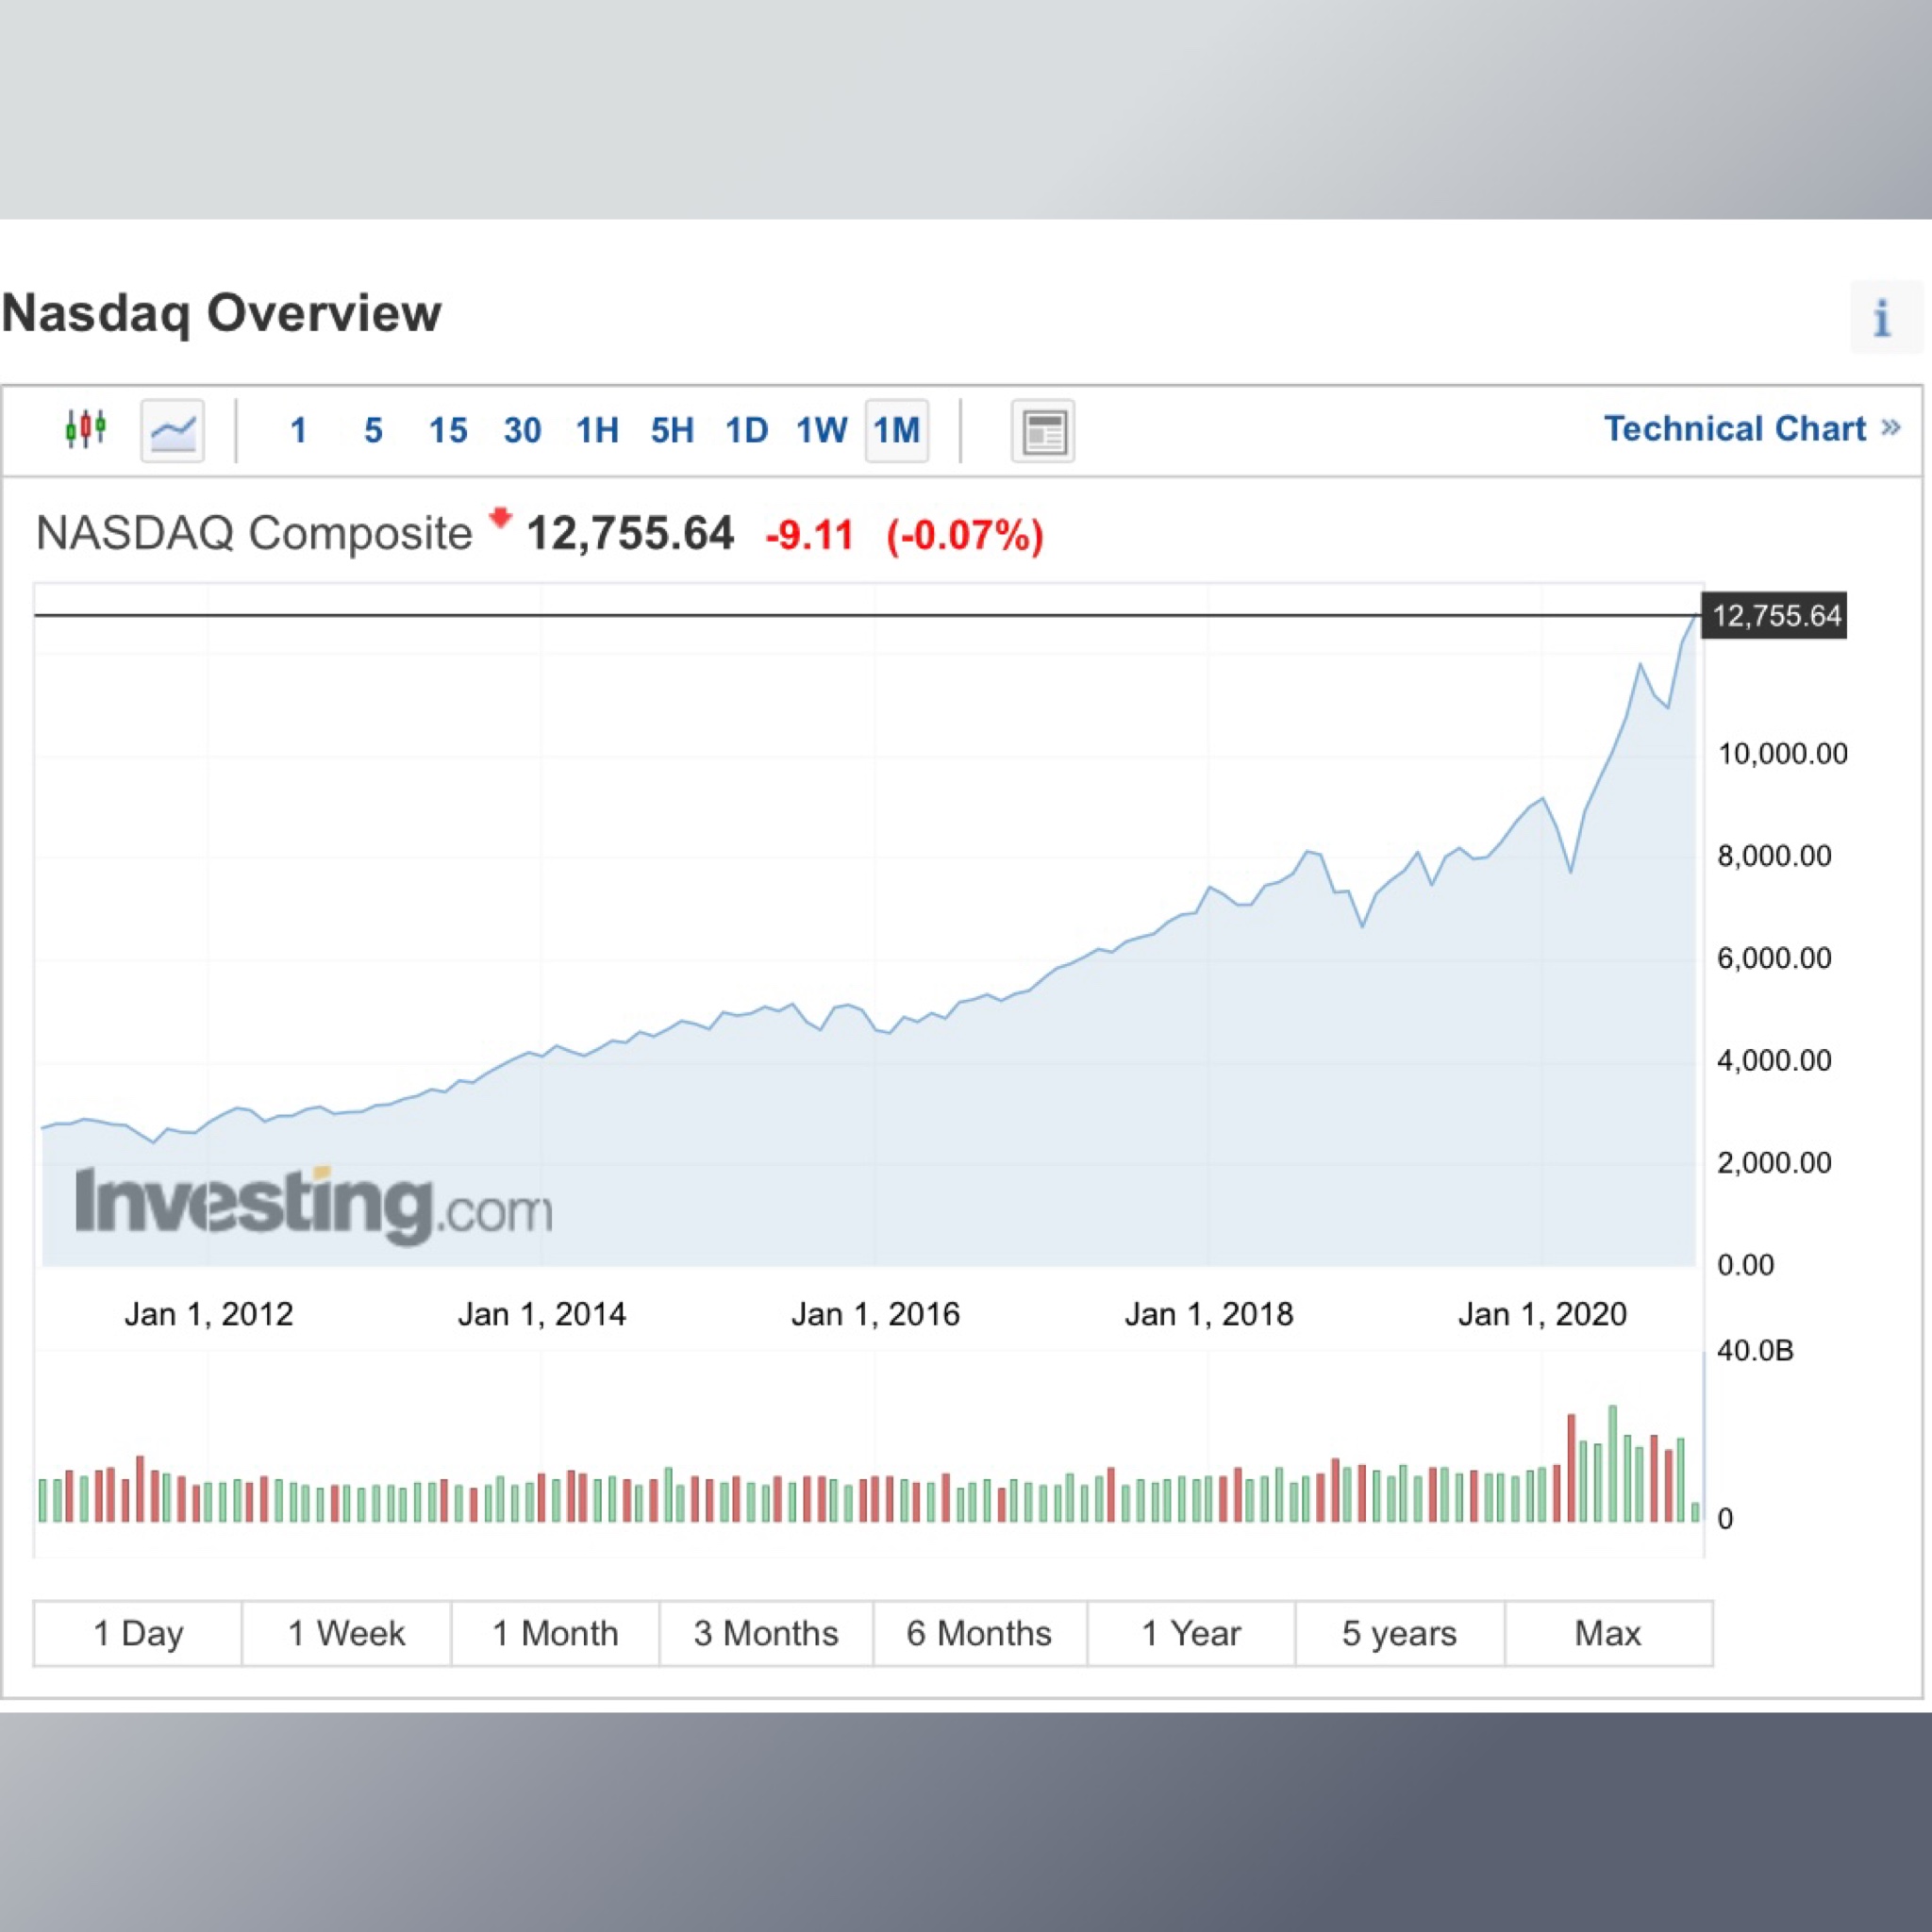Click the Jan 1, 2012 axis label
Screen dimensions: 1932x1932
[208, 1314]
